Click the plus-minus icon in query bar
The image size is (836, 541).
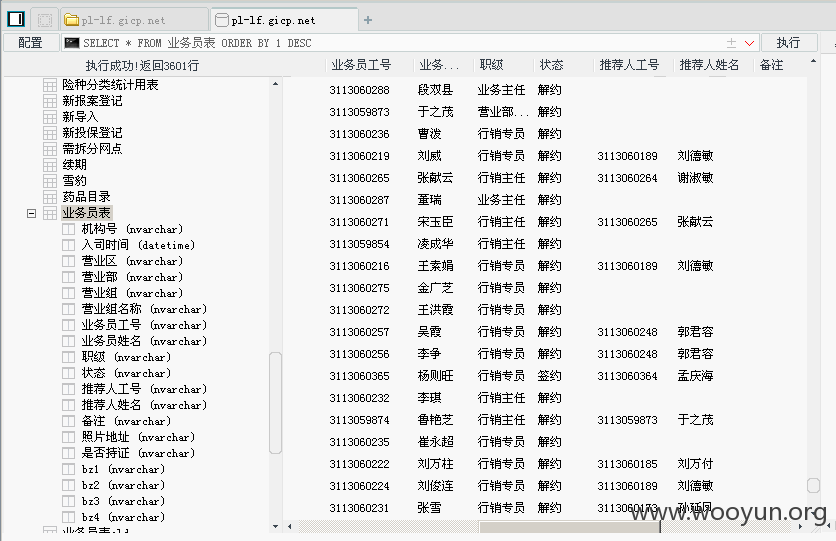click(732, 43)
